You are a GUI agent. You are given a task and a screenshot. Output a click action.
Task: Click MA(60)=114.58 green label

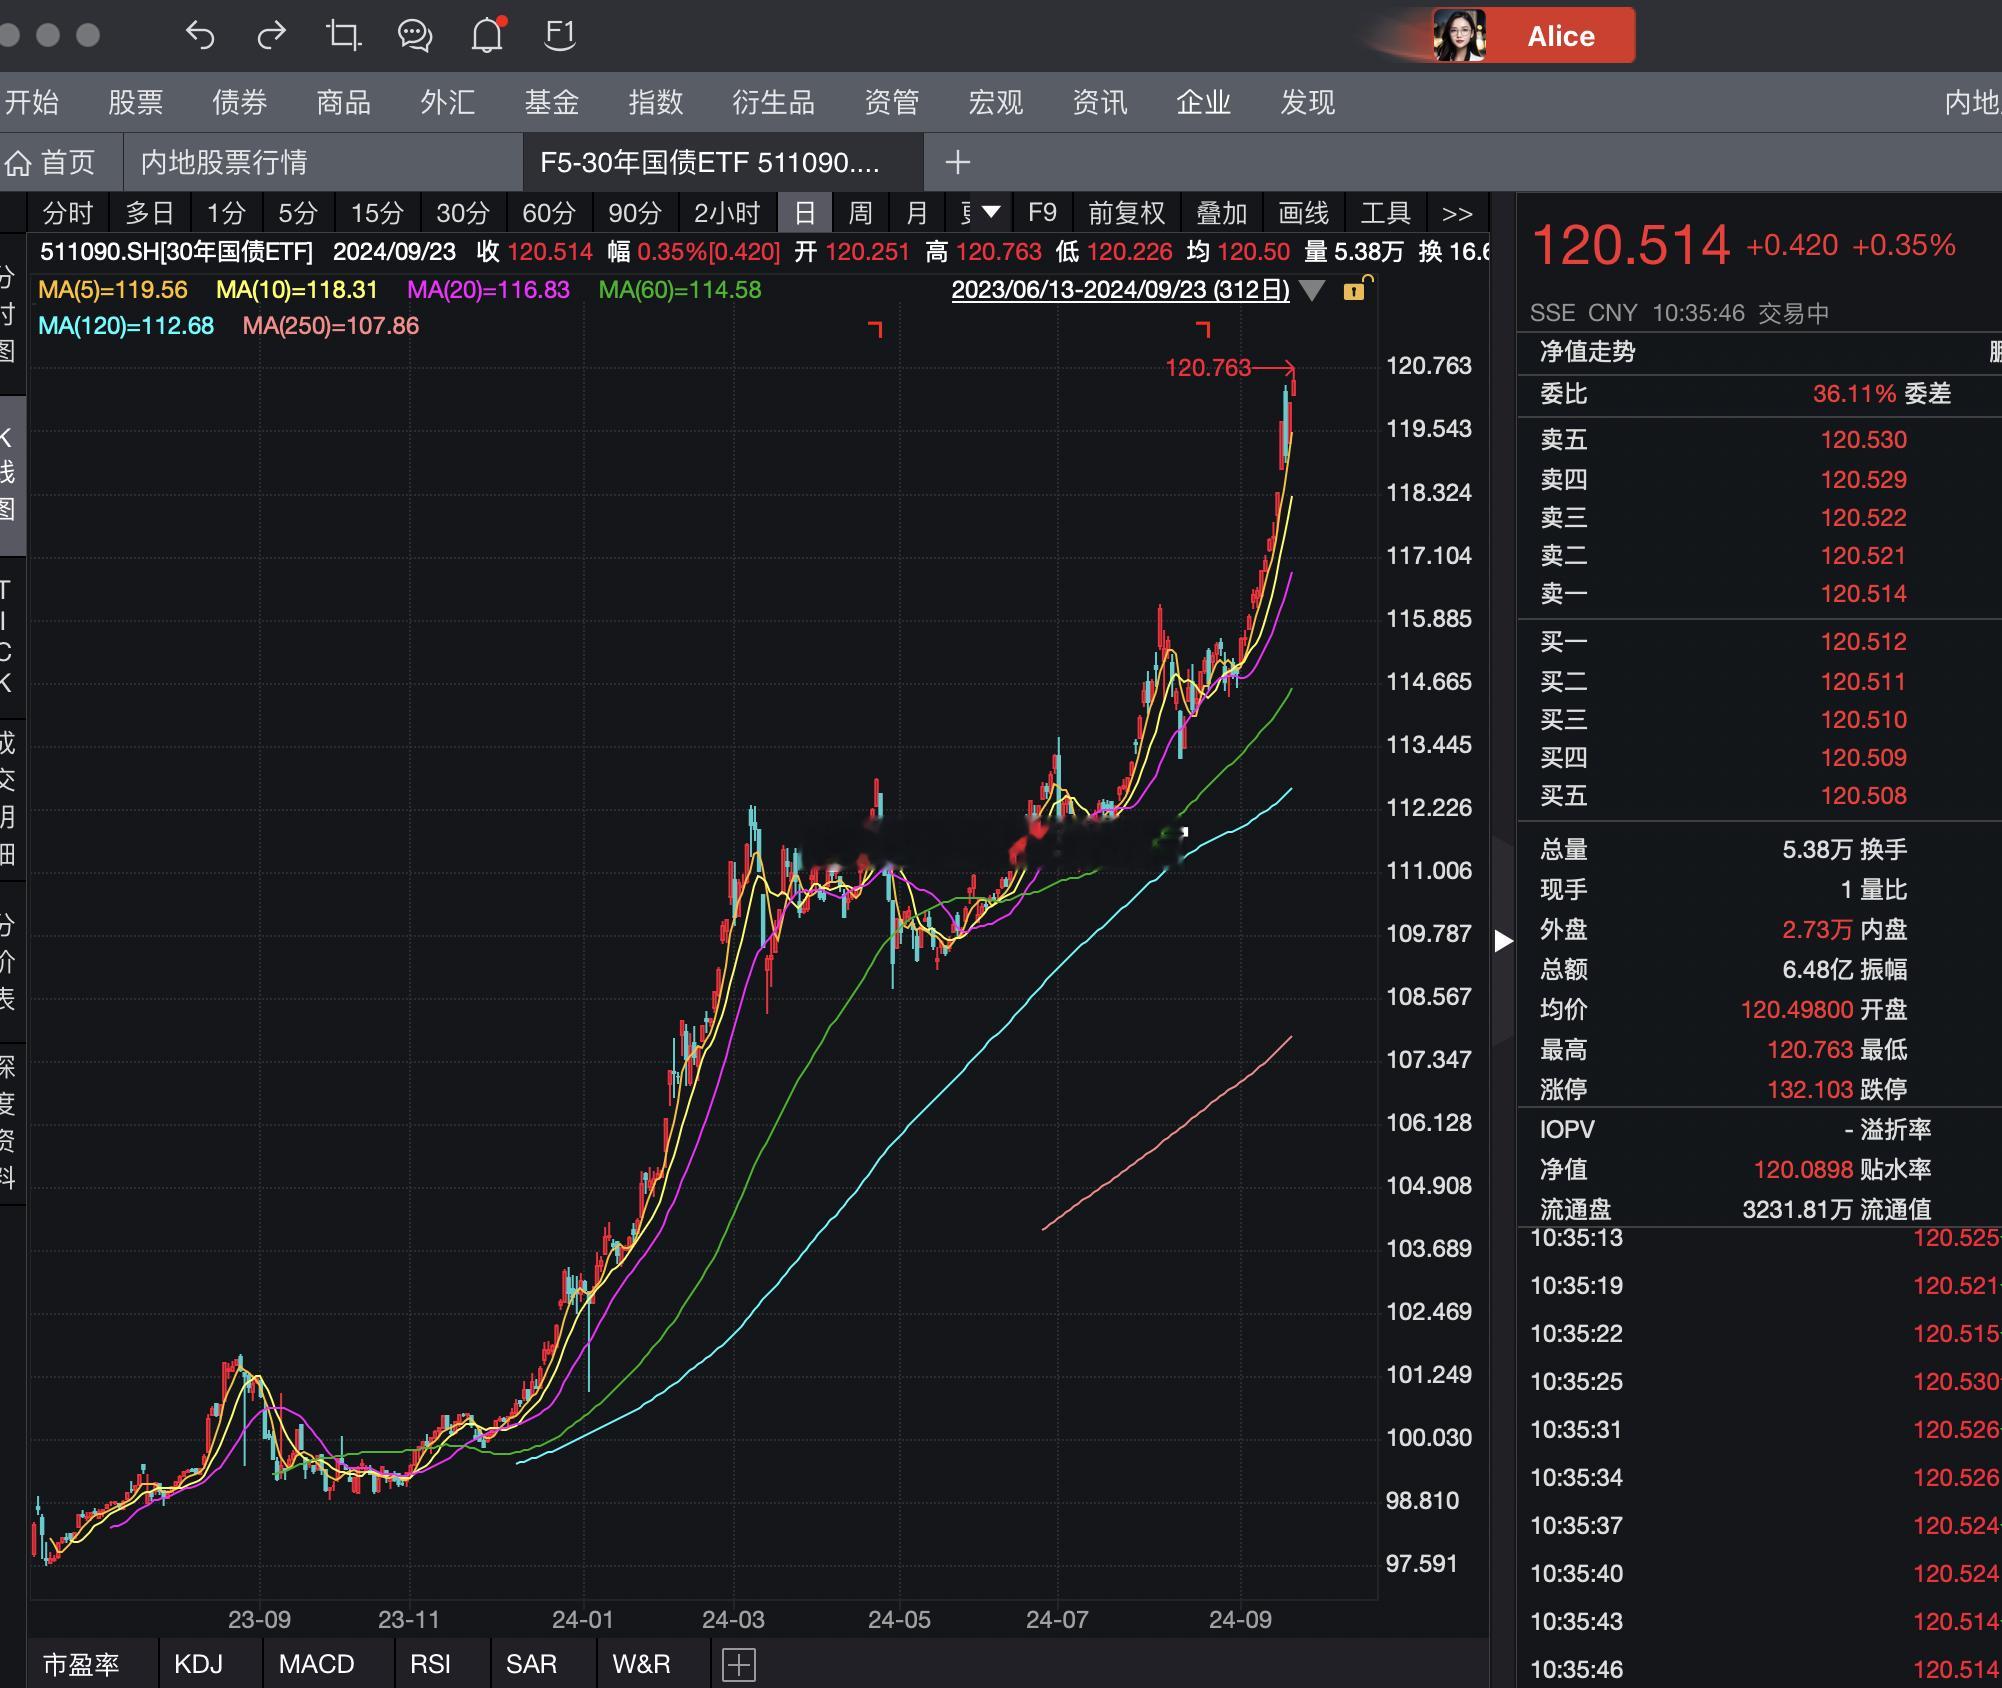pos(680,290)
